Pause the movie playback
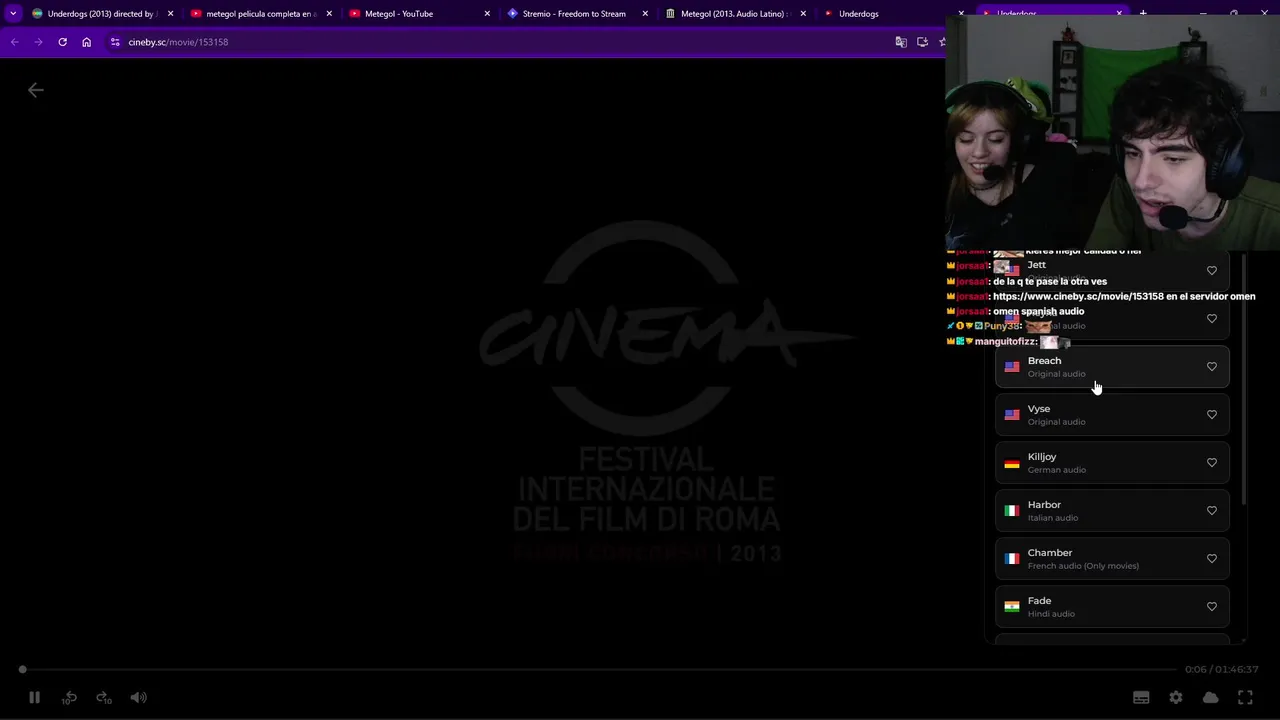The image size is (1280, 720). coord(34,697)
